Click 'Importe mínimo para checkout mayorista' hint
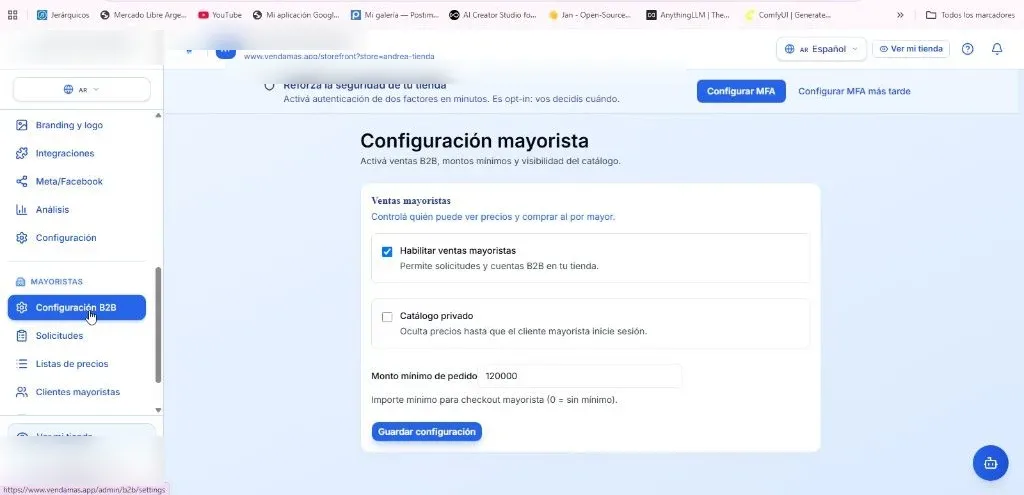Screen dimensions: 1024x495 tap(494, 400)
